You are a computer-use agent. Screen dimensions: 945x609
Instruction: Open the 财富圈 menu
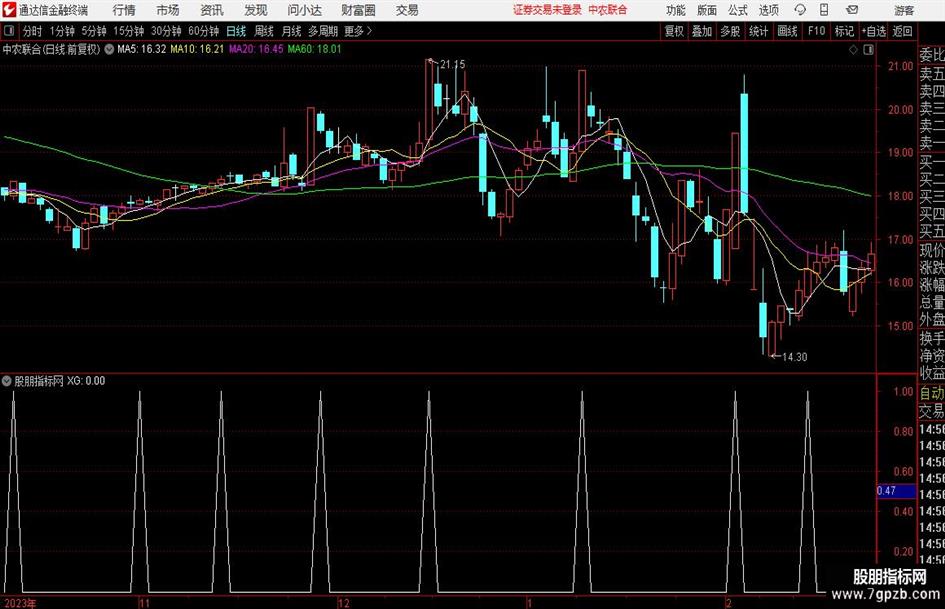(x=358, y=10)
